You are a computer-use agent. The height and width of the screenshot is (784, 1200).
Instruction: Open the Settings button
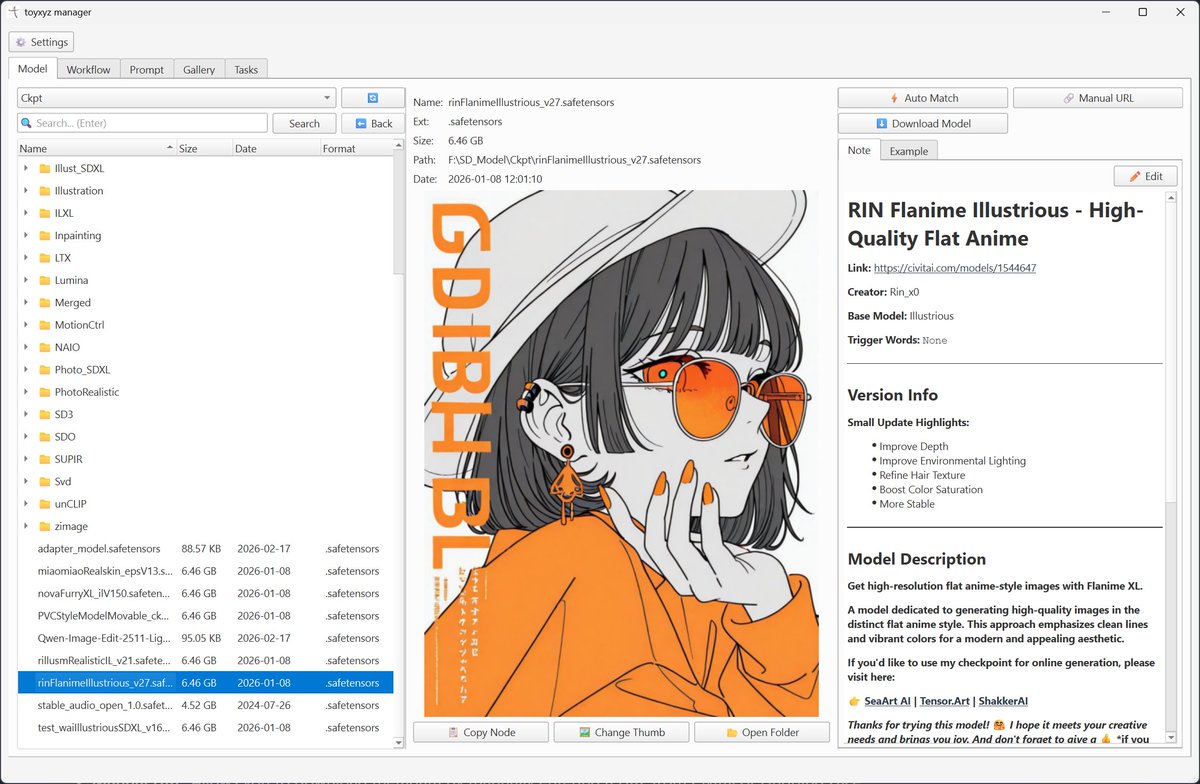41,42
